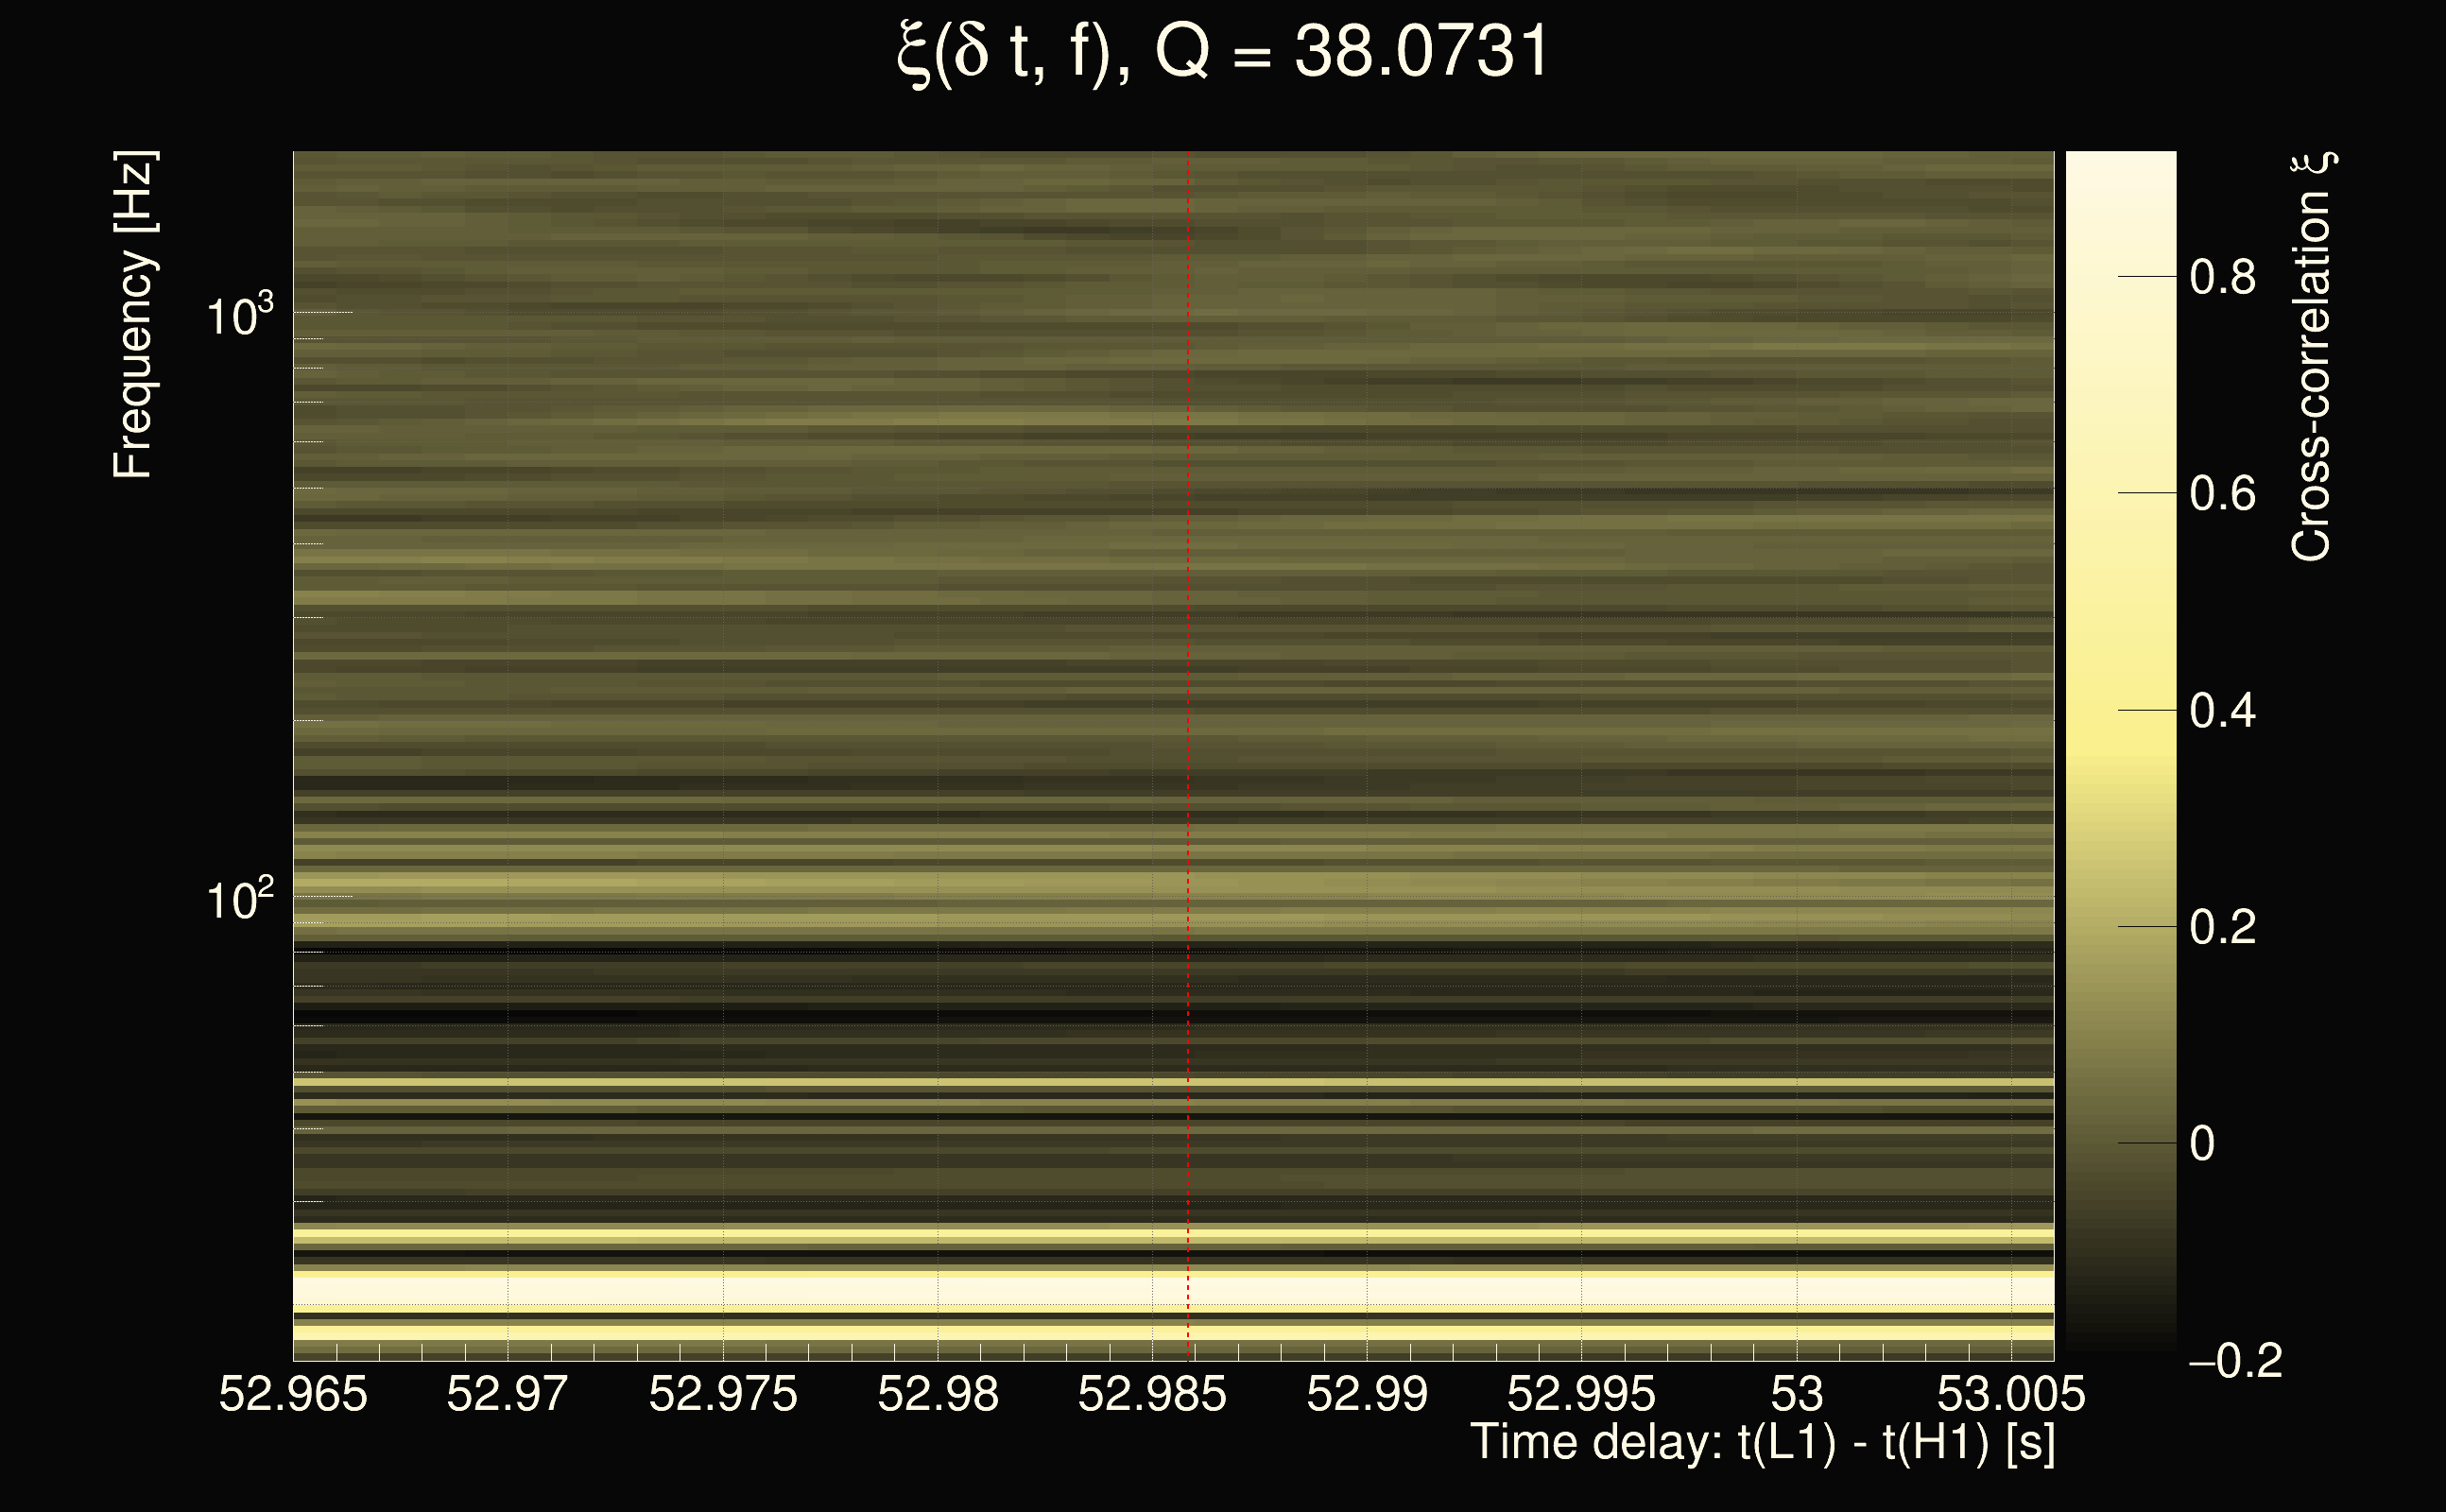The width and height of the screenshot is (2446, 1512).
Task: Click the 53.005 time axis tick label
Action: [2011, 1394]
